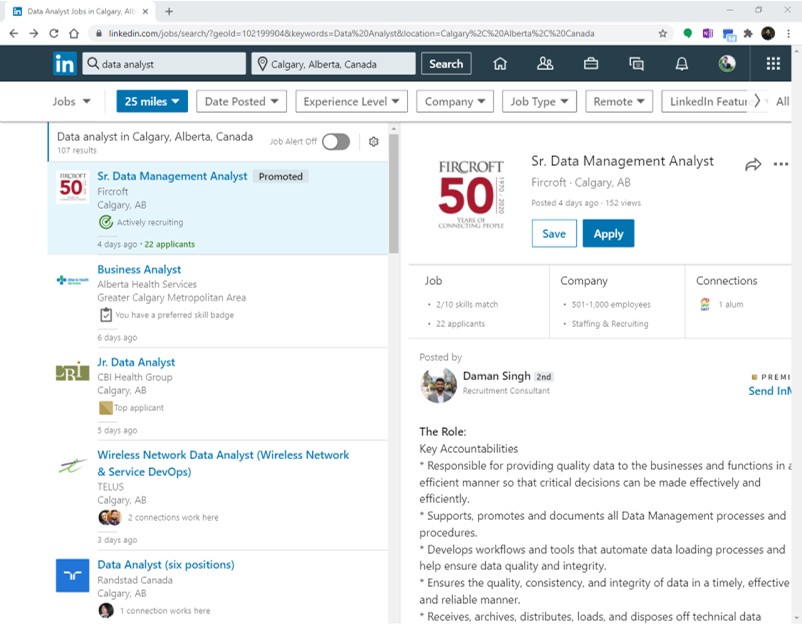Apply to the Fircroft job
This screenshot has width=802, height=643.
click(x=608, y=234)
